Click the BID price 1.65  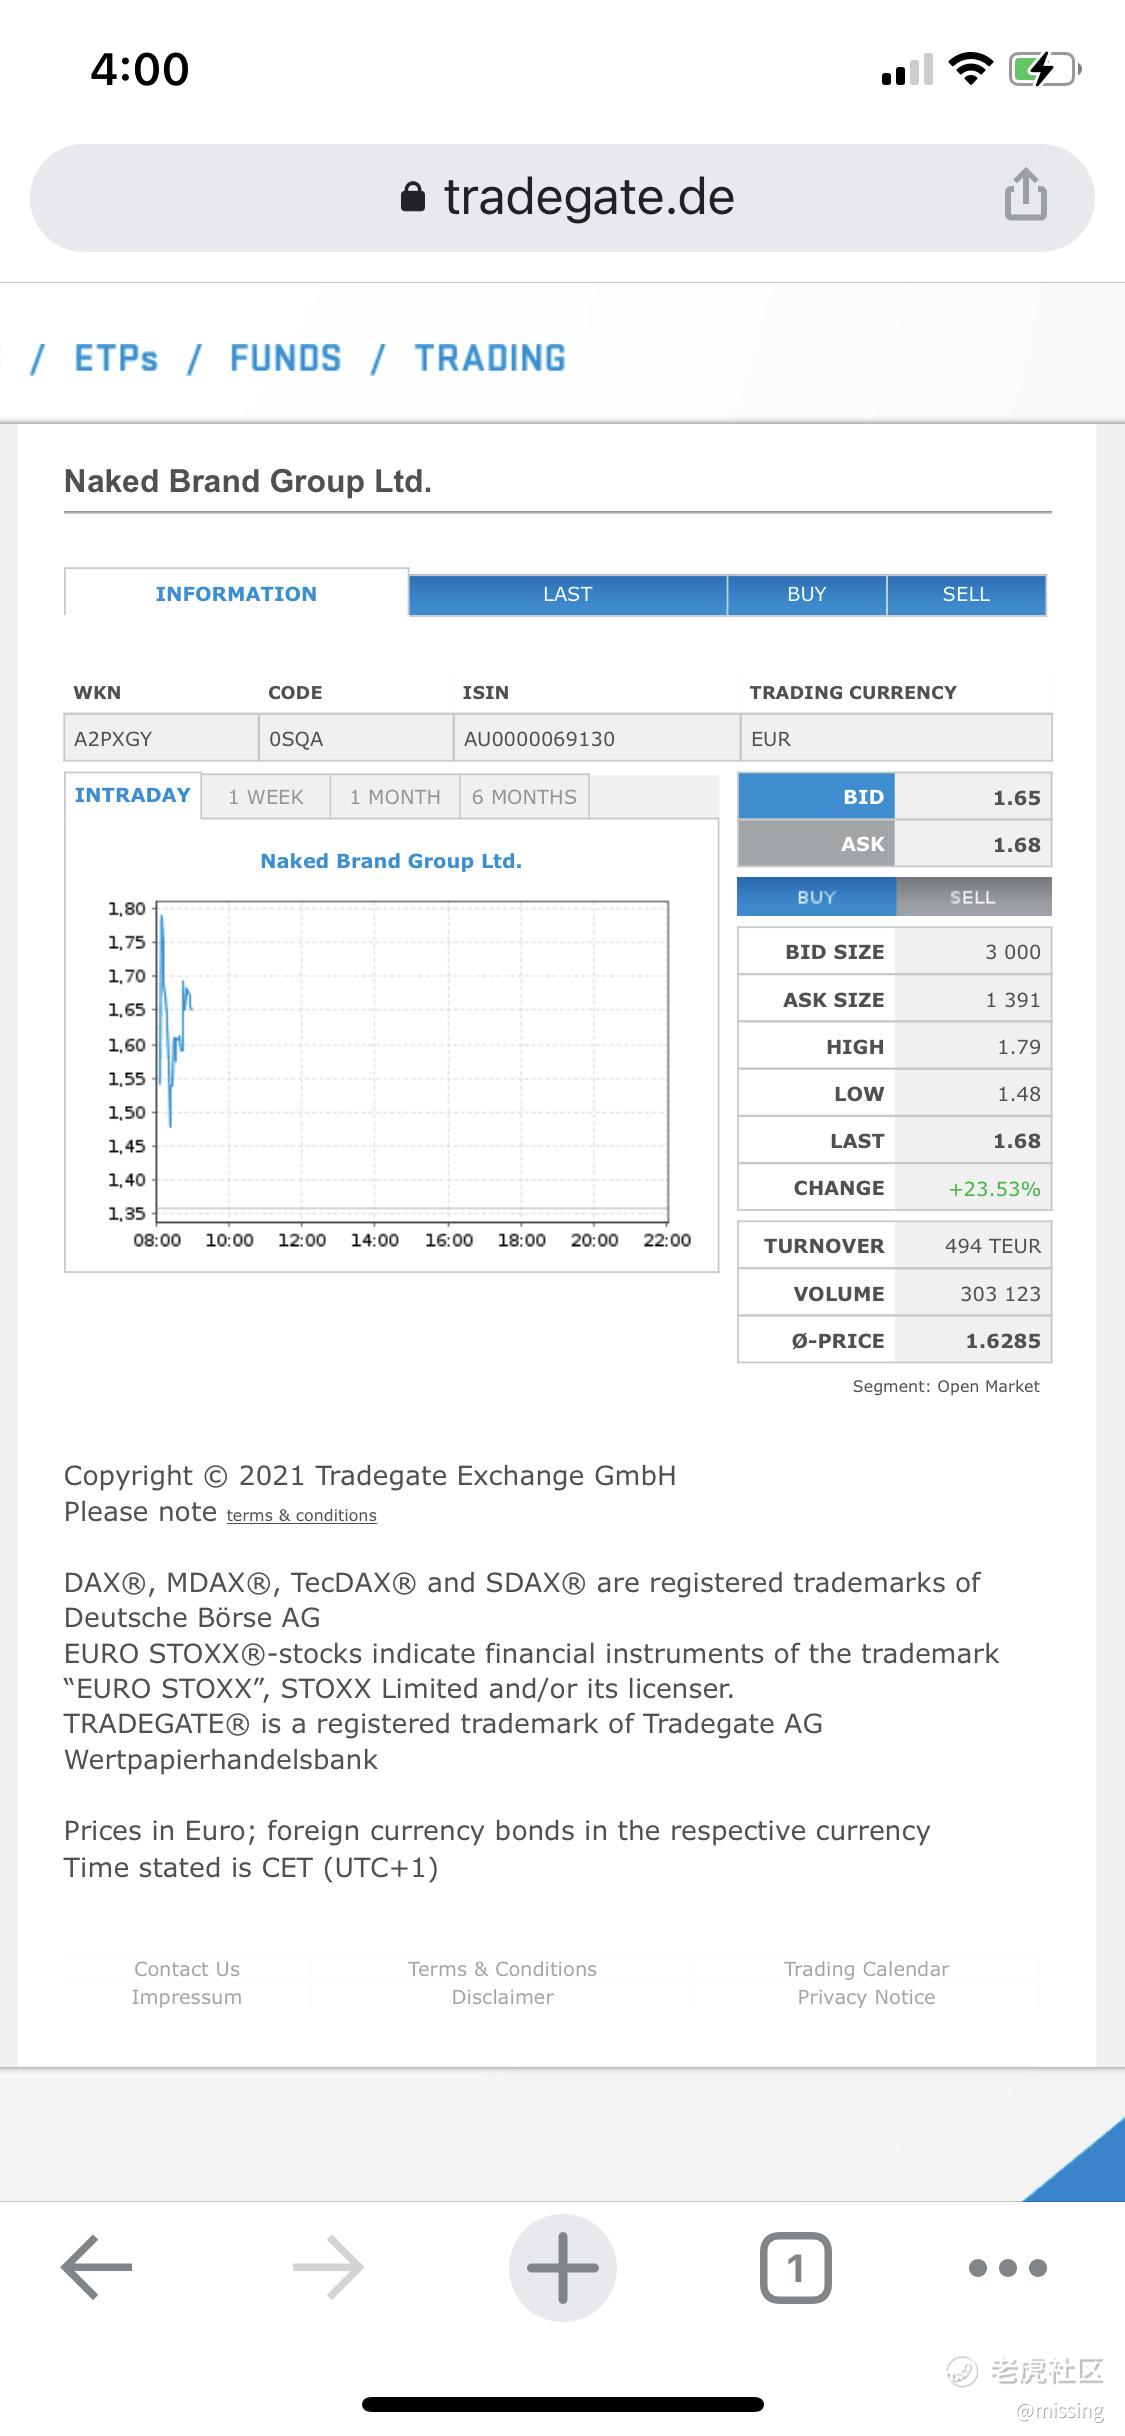pos(1017,798)
